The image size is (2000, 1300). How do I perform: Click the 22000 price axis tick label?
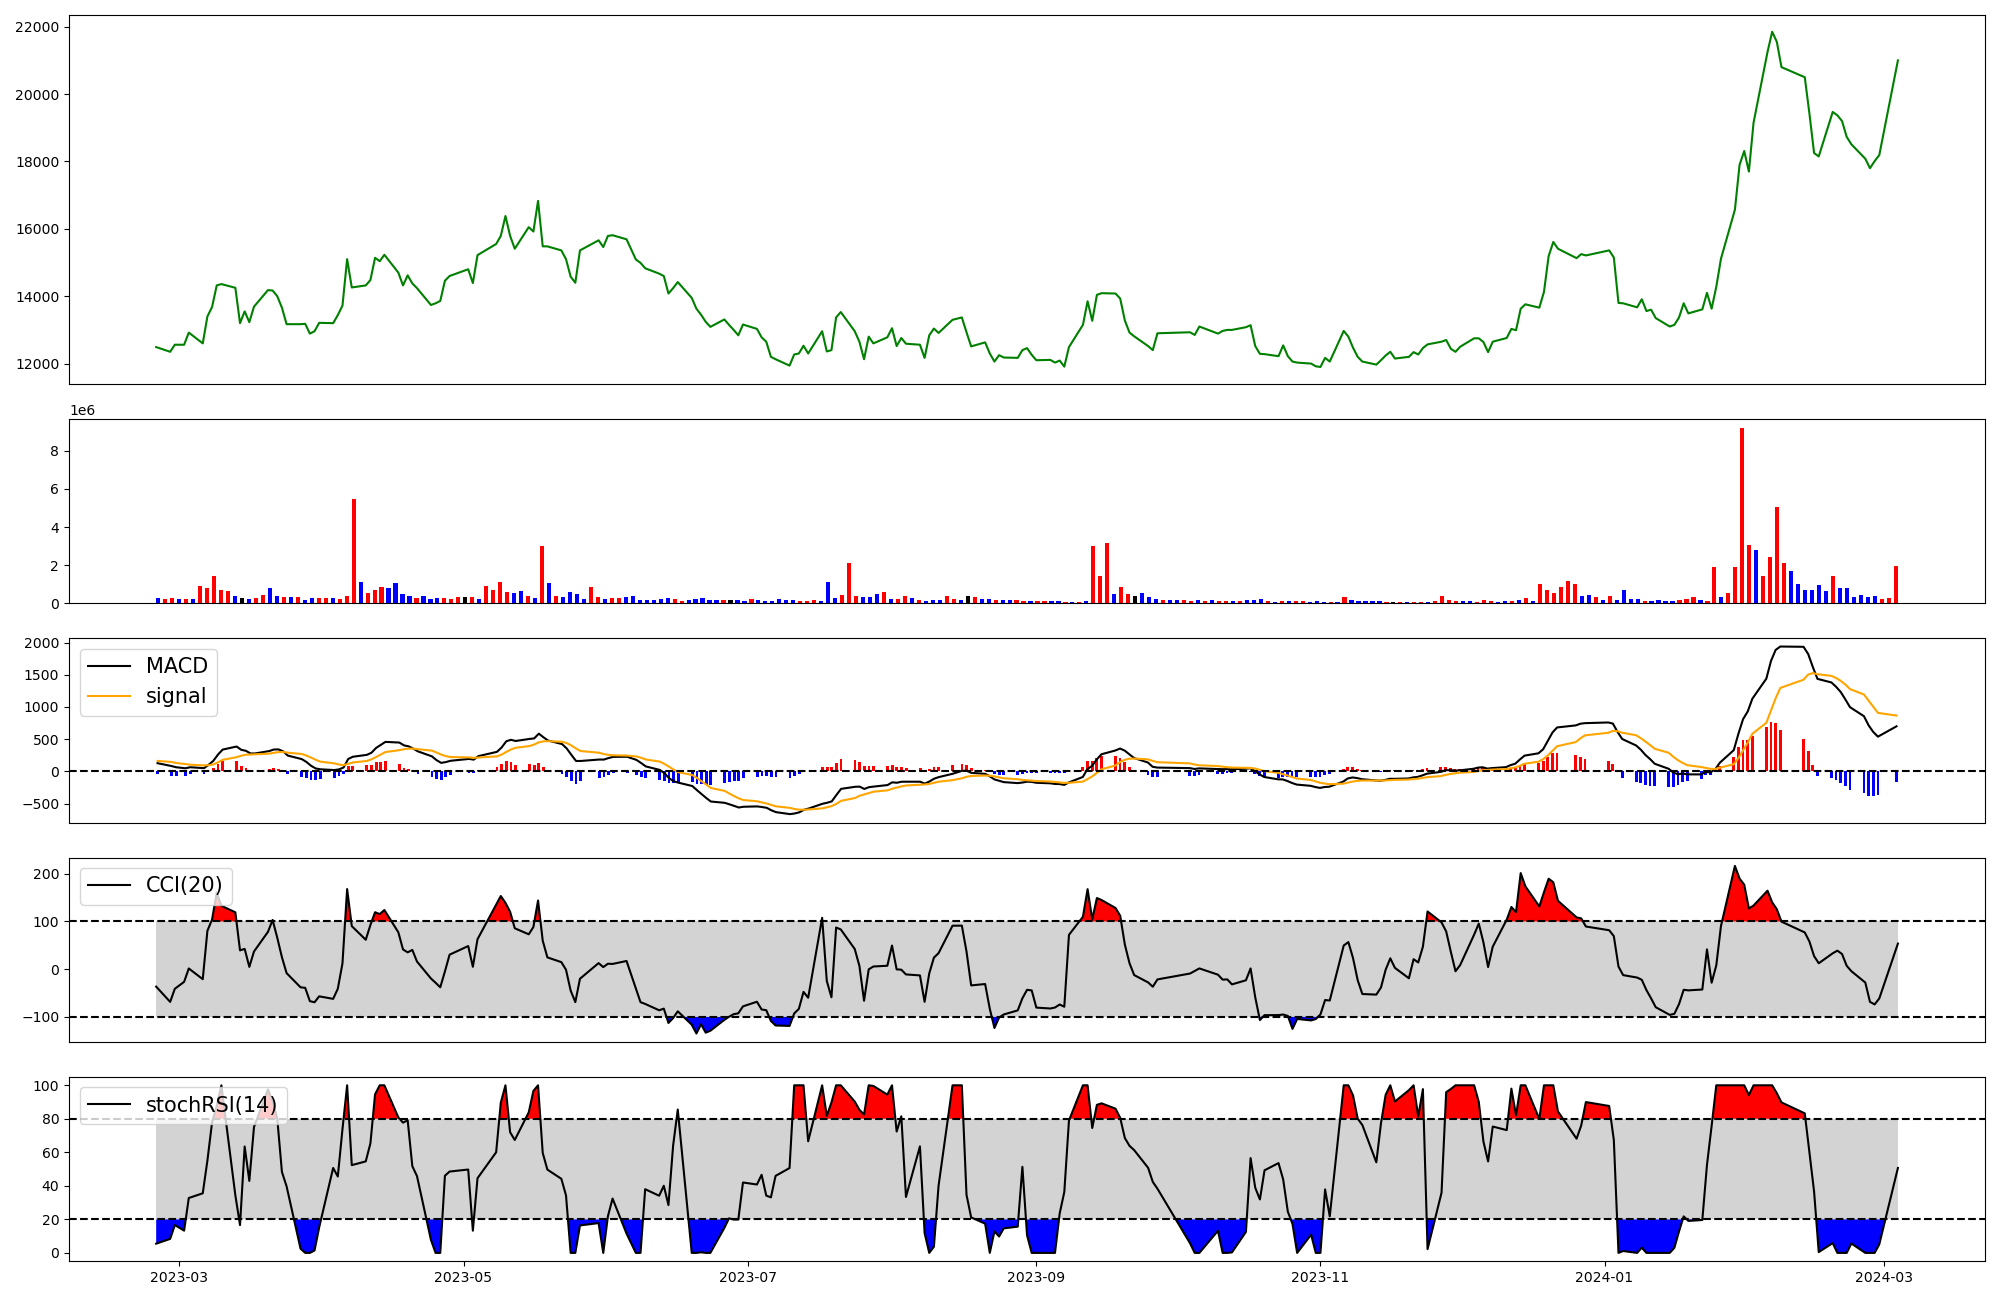(x=37, y=27)
